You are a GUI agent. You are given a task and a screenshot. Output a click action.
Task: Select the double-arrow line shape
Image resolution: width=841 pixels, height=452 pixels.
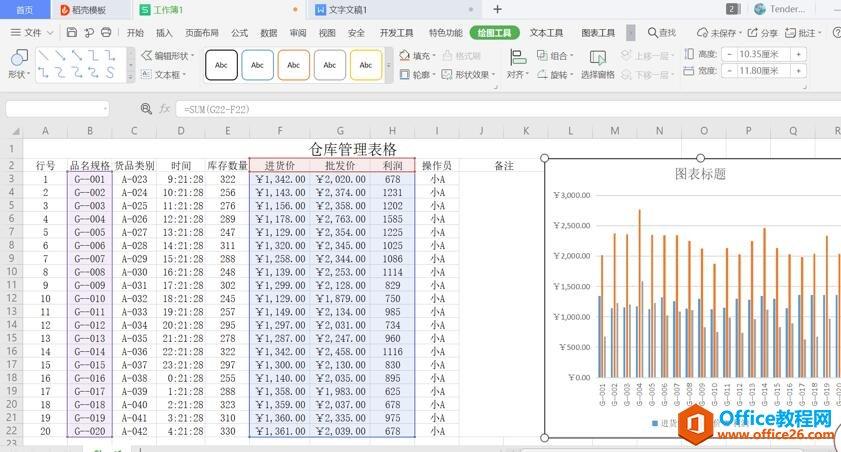[77, 56]
